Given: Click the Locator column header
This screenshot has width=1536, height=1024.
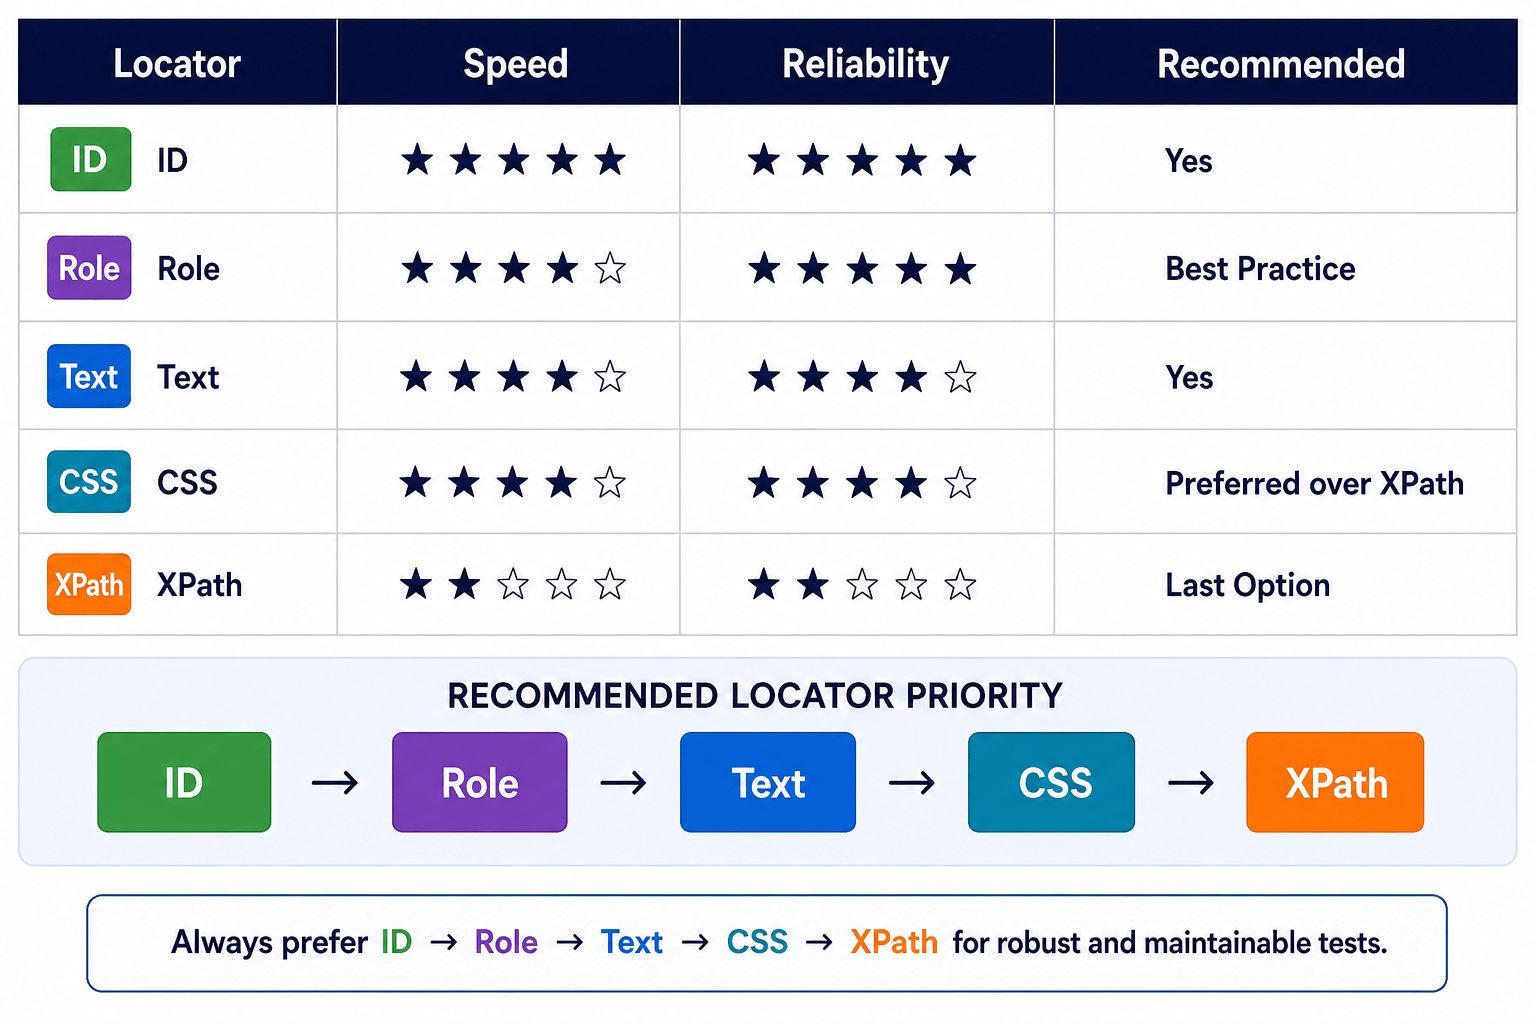Looking at the screenshot, I should (x=177, y=63).
